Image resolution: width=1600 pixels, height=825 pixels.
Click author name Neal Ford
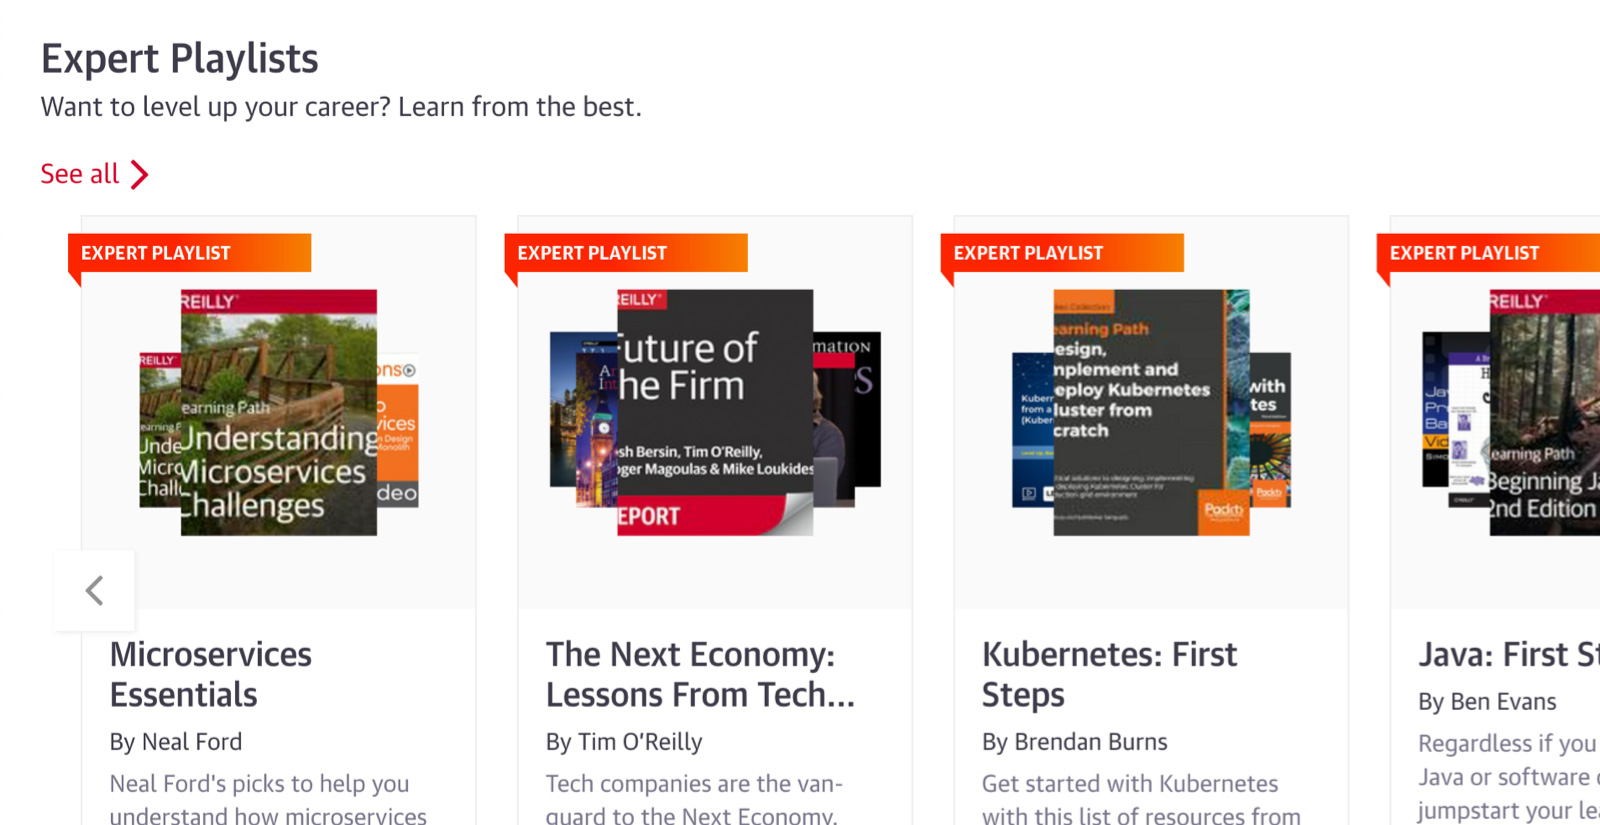(x=192, y=742)
